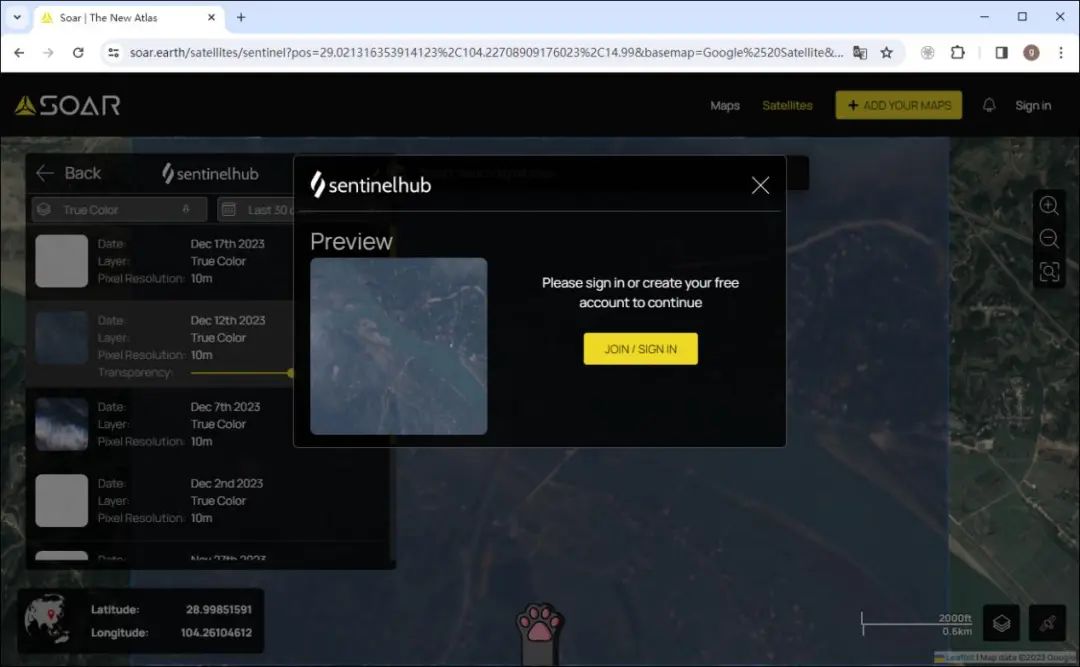Click the Sign in link
The height and width of the screenshot is (667, 1080).
(x=1033, y=105)
